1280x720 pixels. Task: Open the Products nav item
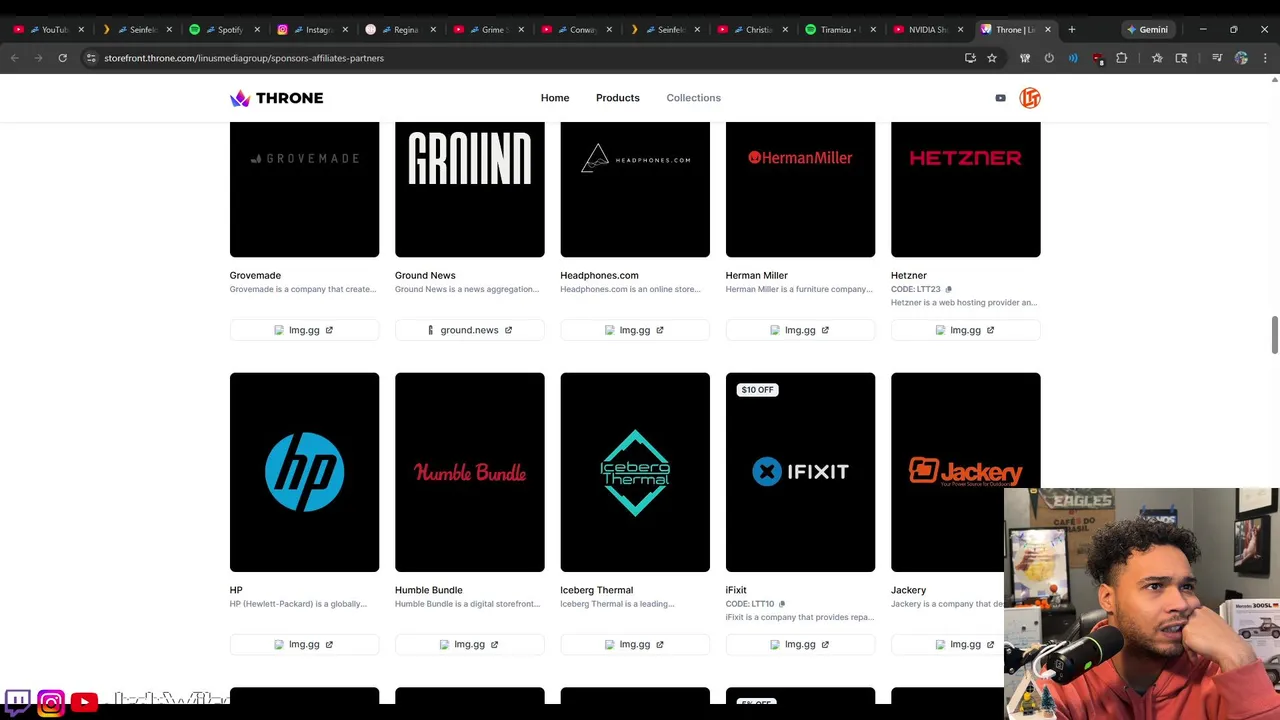(x=617, y=98)
